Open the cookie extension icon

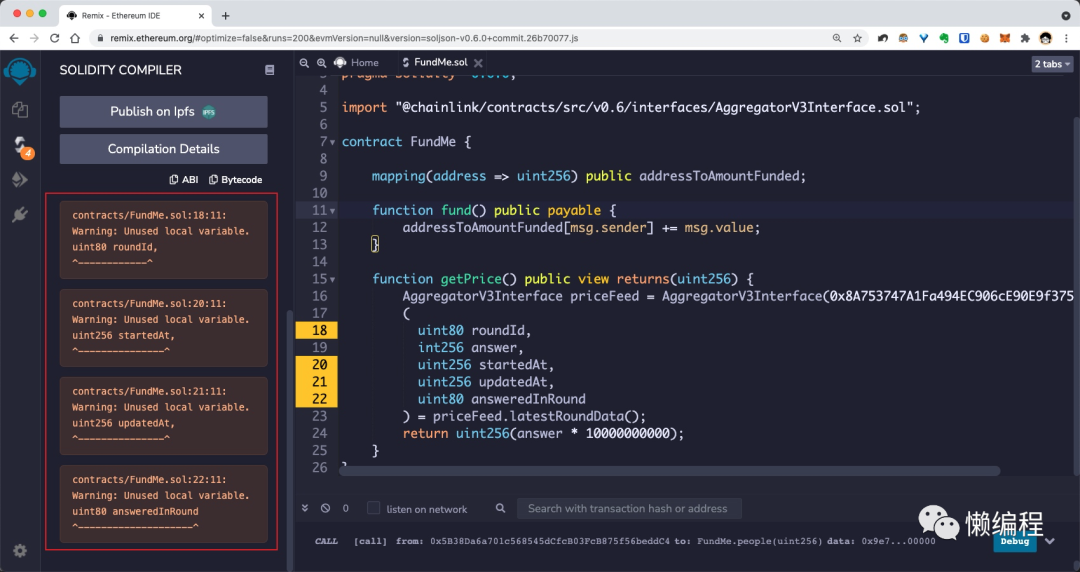[x=985, y=38]
